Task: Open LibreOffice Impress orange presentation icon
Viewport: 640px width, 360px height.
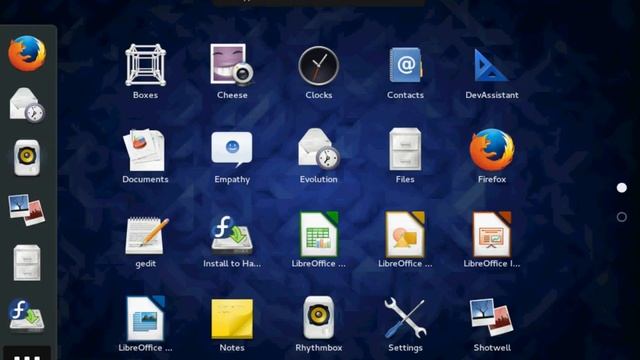Action: (x=492, y=234)
